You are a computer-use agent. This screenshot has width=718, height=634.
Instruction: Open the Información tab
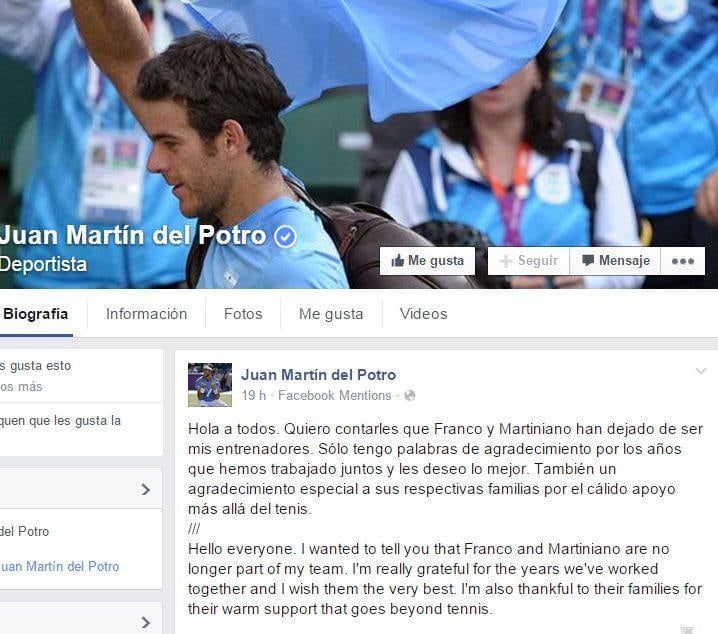(147, 314)
